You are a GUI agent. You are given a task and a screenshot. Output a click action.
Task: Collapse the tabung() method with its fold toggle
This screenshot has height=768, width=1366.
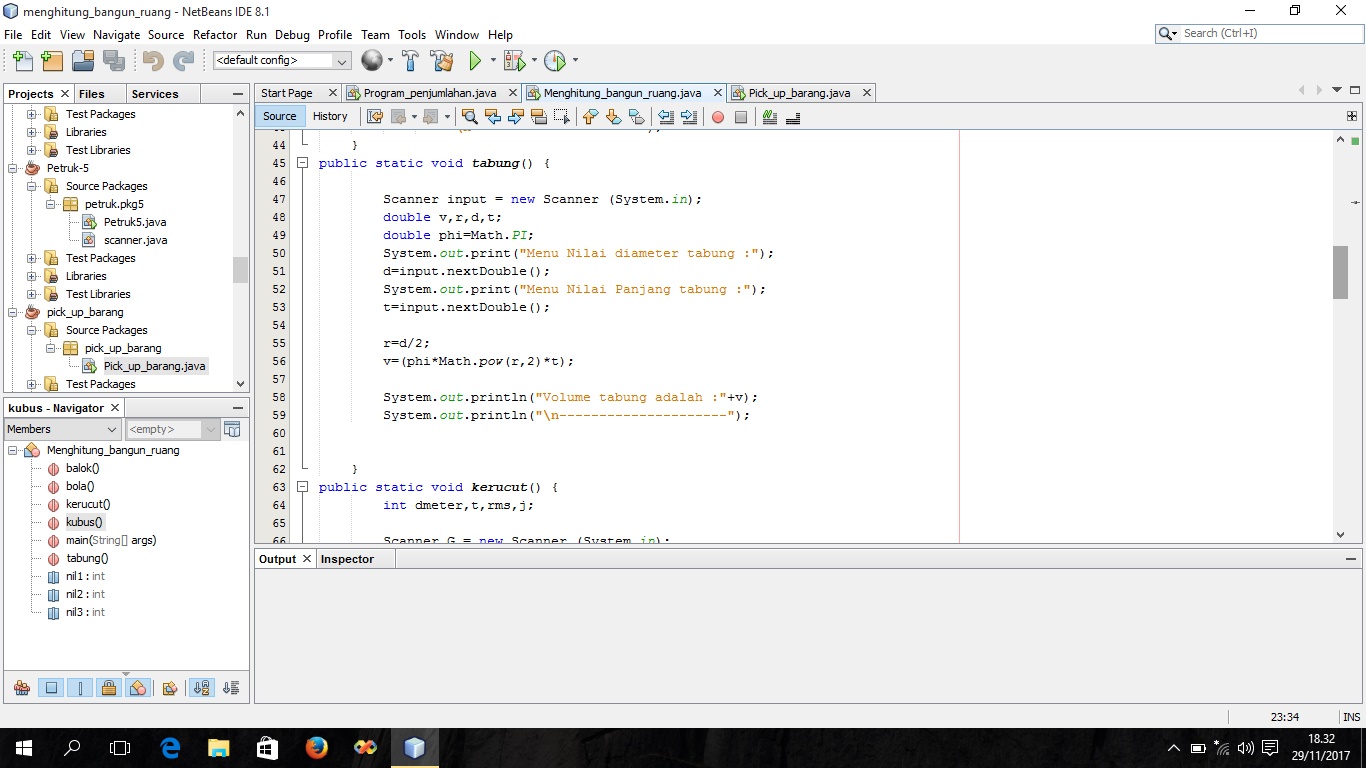[303, 162]
